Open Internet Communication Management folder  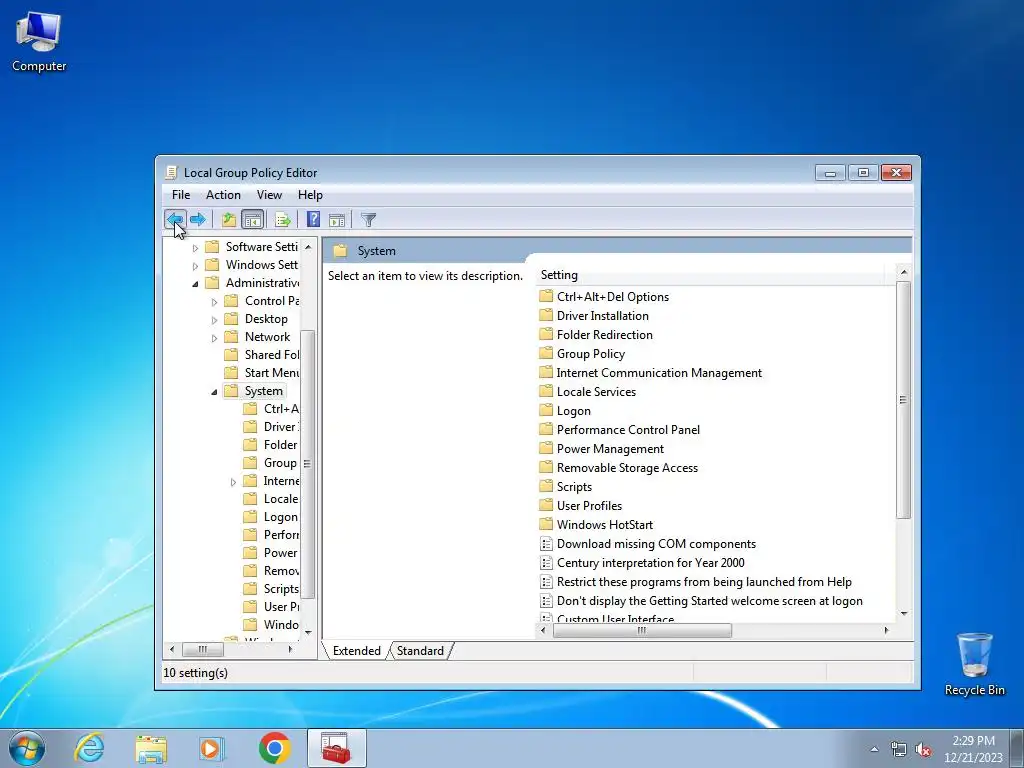[x=650, y=372]
